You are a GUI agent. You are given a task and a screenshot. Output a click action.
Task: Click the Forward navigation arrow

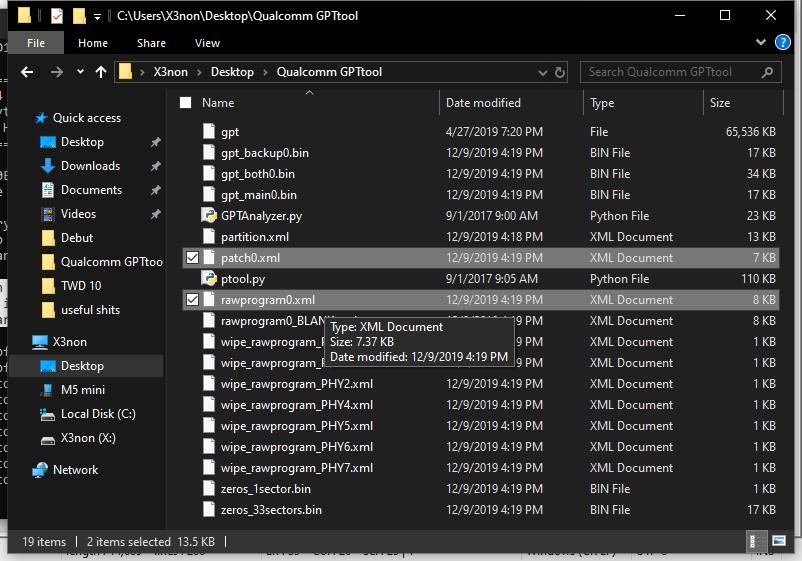click(57, 72)
